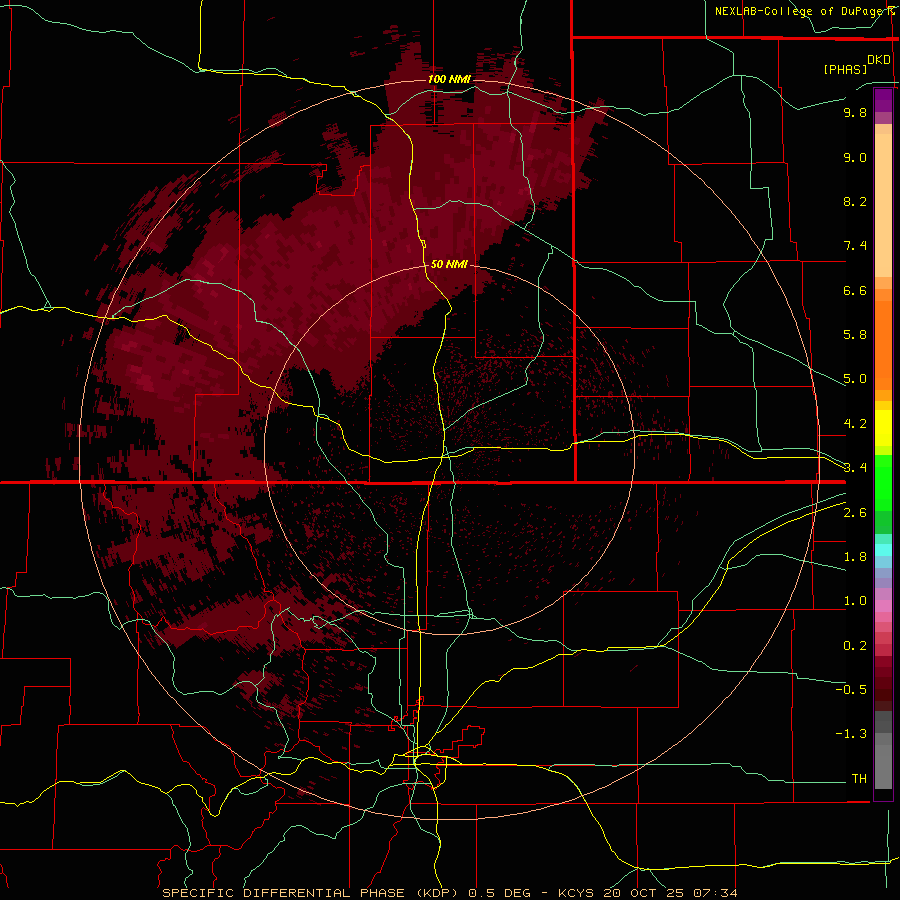Image resolution: width=900 pixels, height=900 pixels.
Task: Click the DKD units label above the color bar
Action: click(x=878, y=60)
